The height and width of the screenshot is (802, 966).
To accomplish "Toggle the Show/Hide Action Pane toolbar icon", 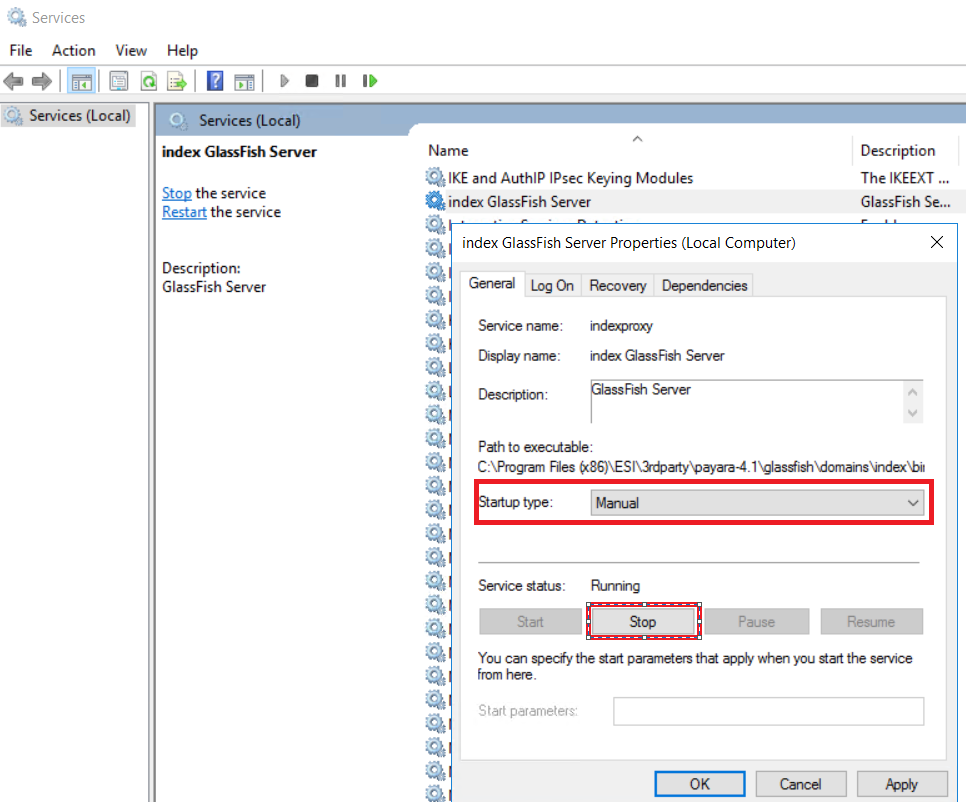I will (x=245, y=81).
